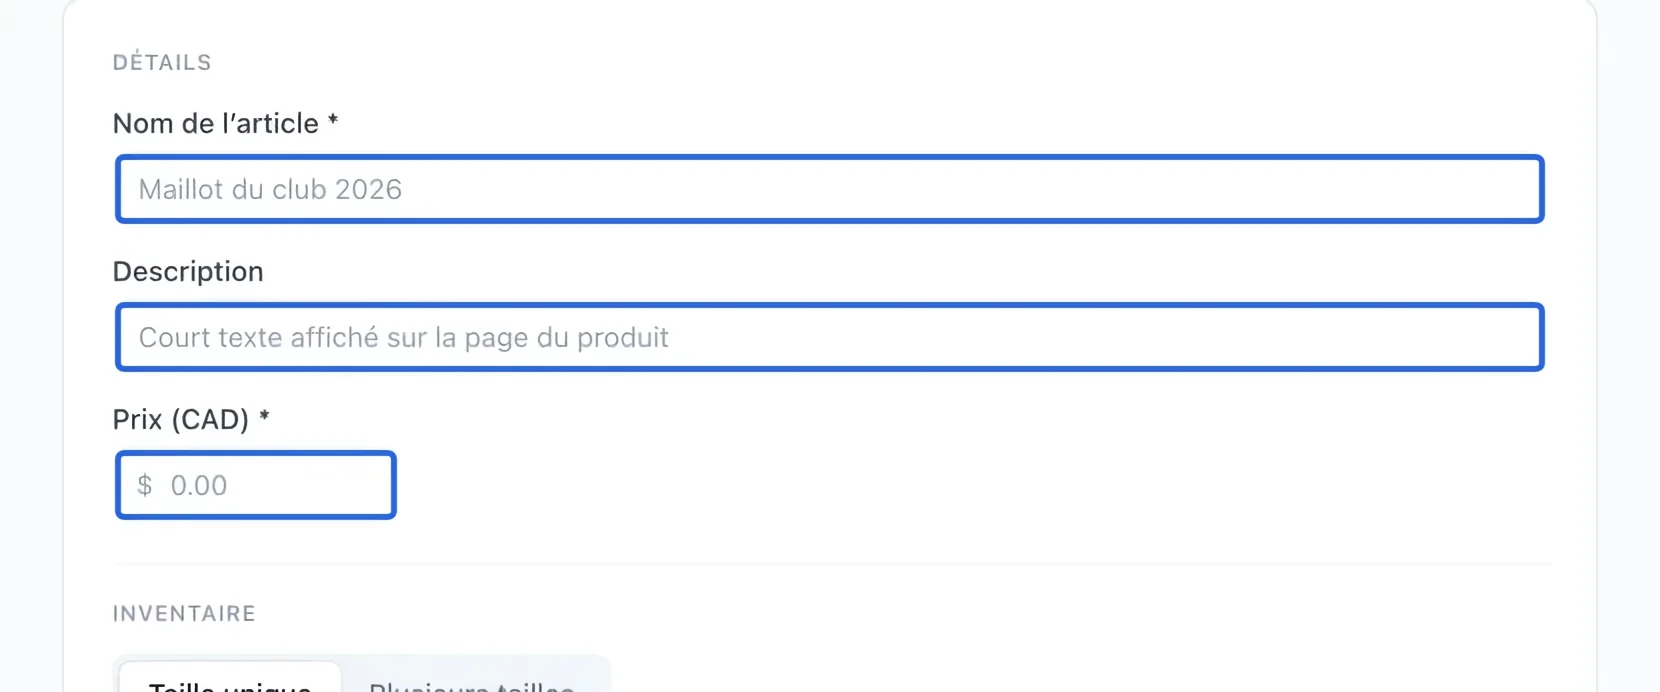Click the empty card area right of the price field
Image resolution: width=1660 pixels, height=692 pixels.
tap(970, 485)
